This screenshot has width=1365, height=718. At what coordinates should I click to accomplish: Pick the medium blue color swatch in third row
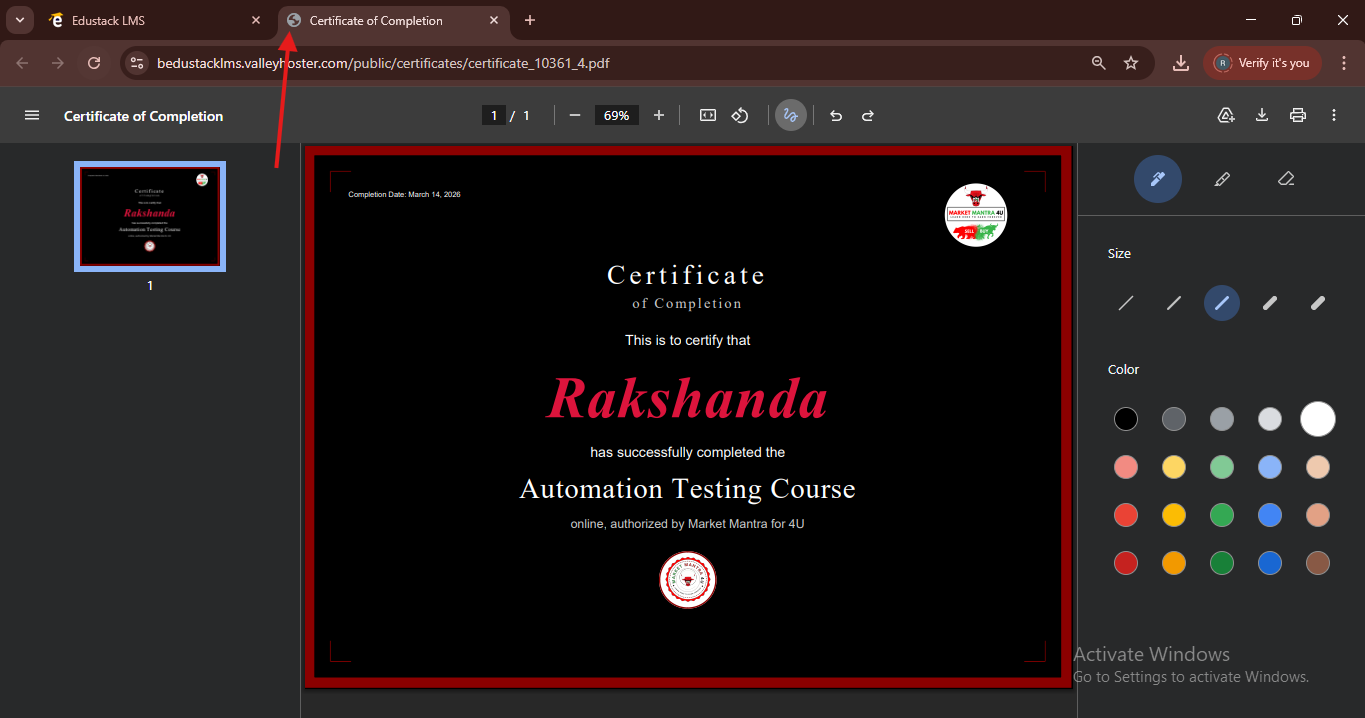click(x=1270, y=515)
